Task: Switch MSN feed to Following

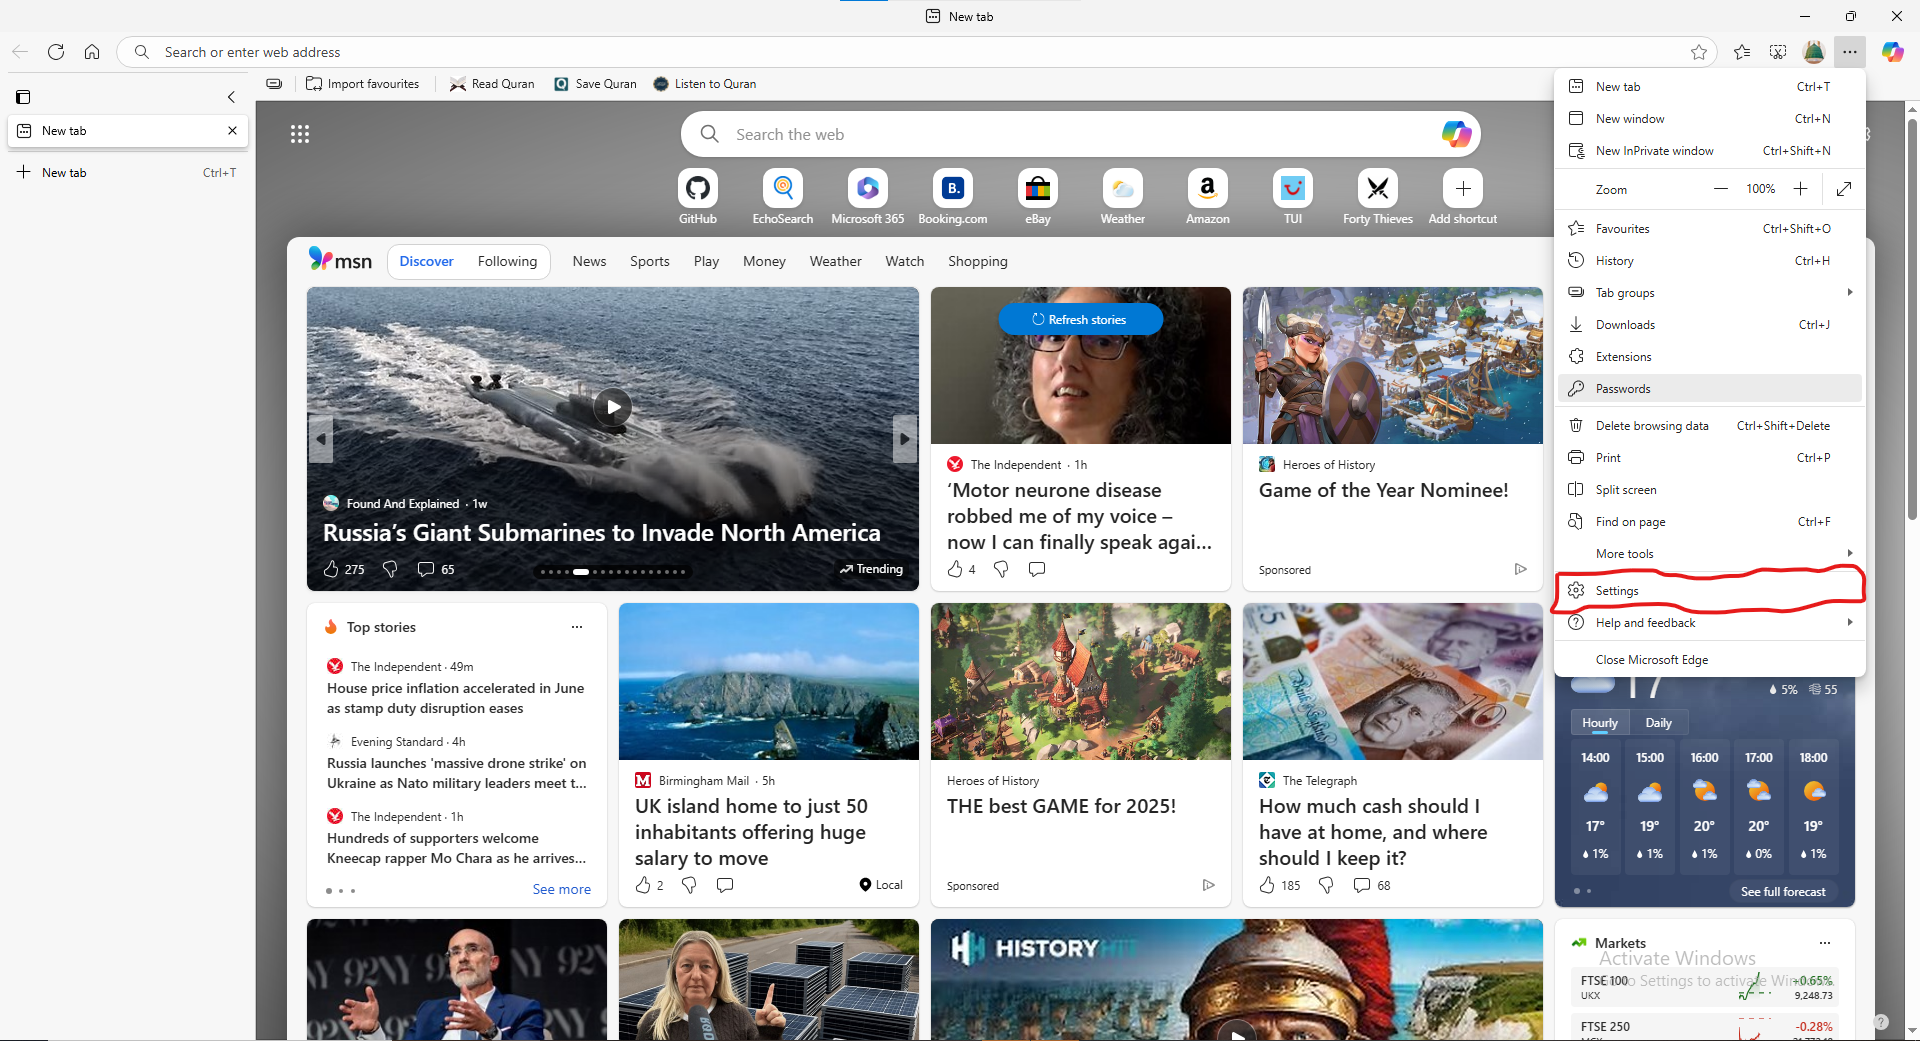Action: pos(507,261)
